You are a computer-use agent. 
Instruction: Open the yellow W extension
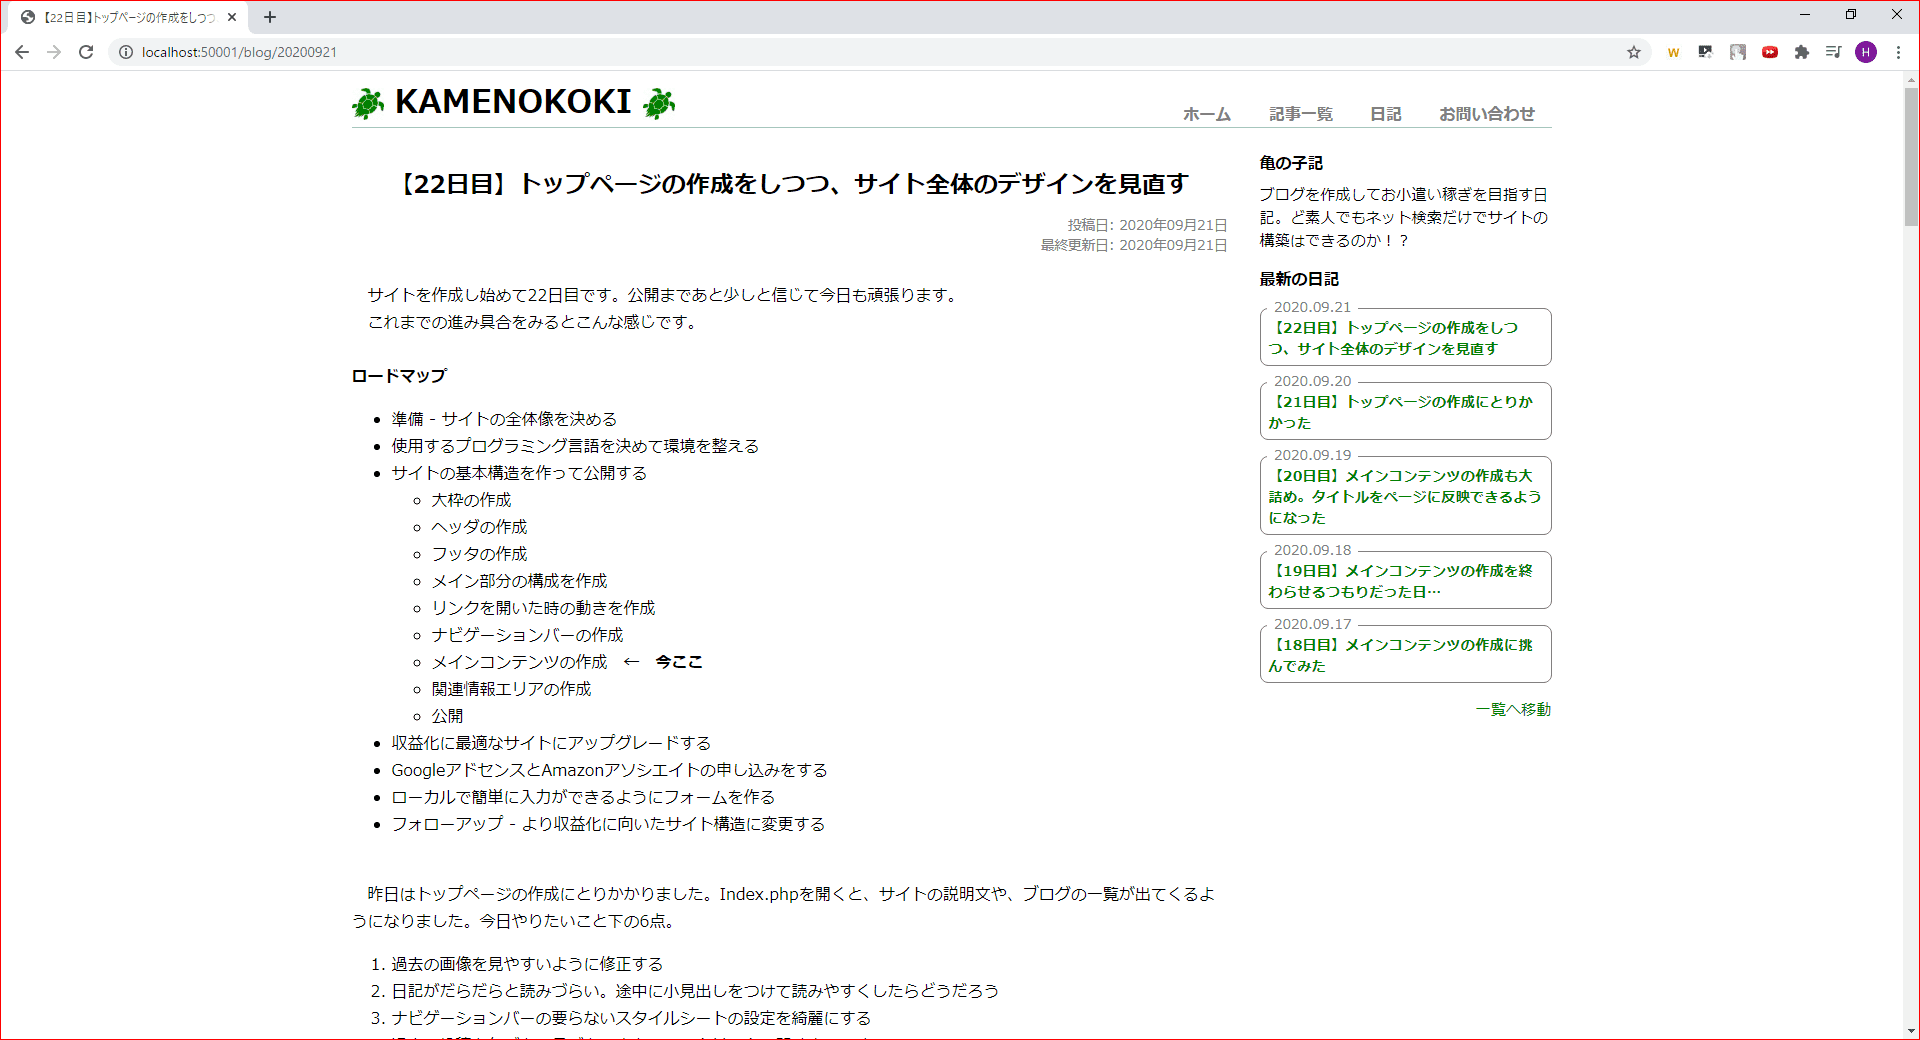point(1673,52)
